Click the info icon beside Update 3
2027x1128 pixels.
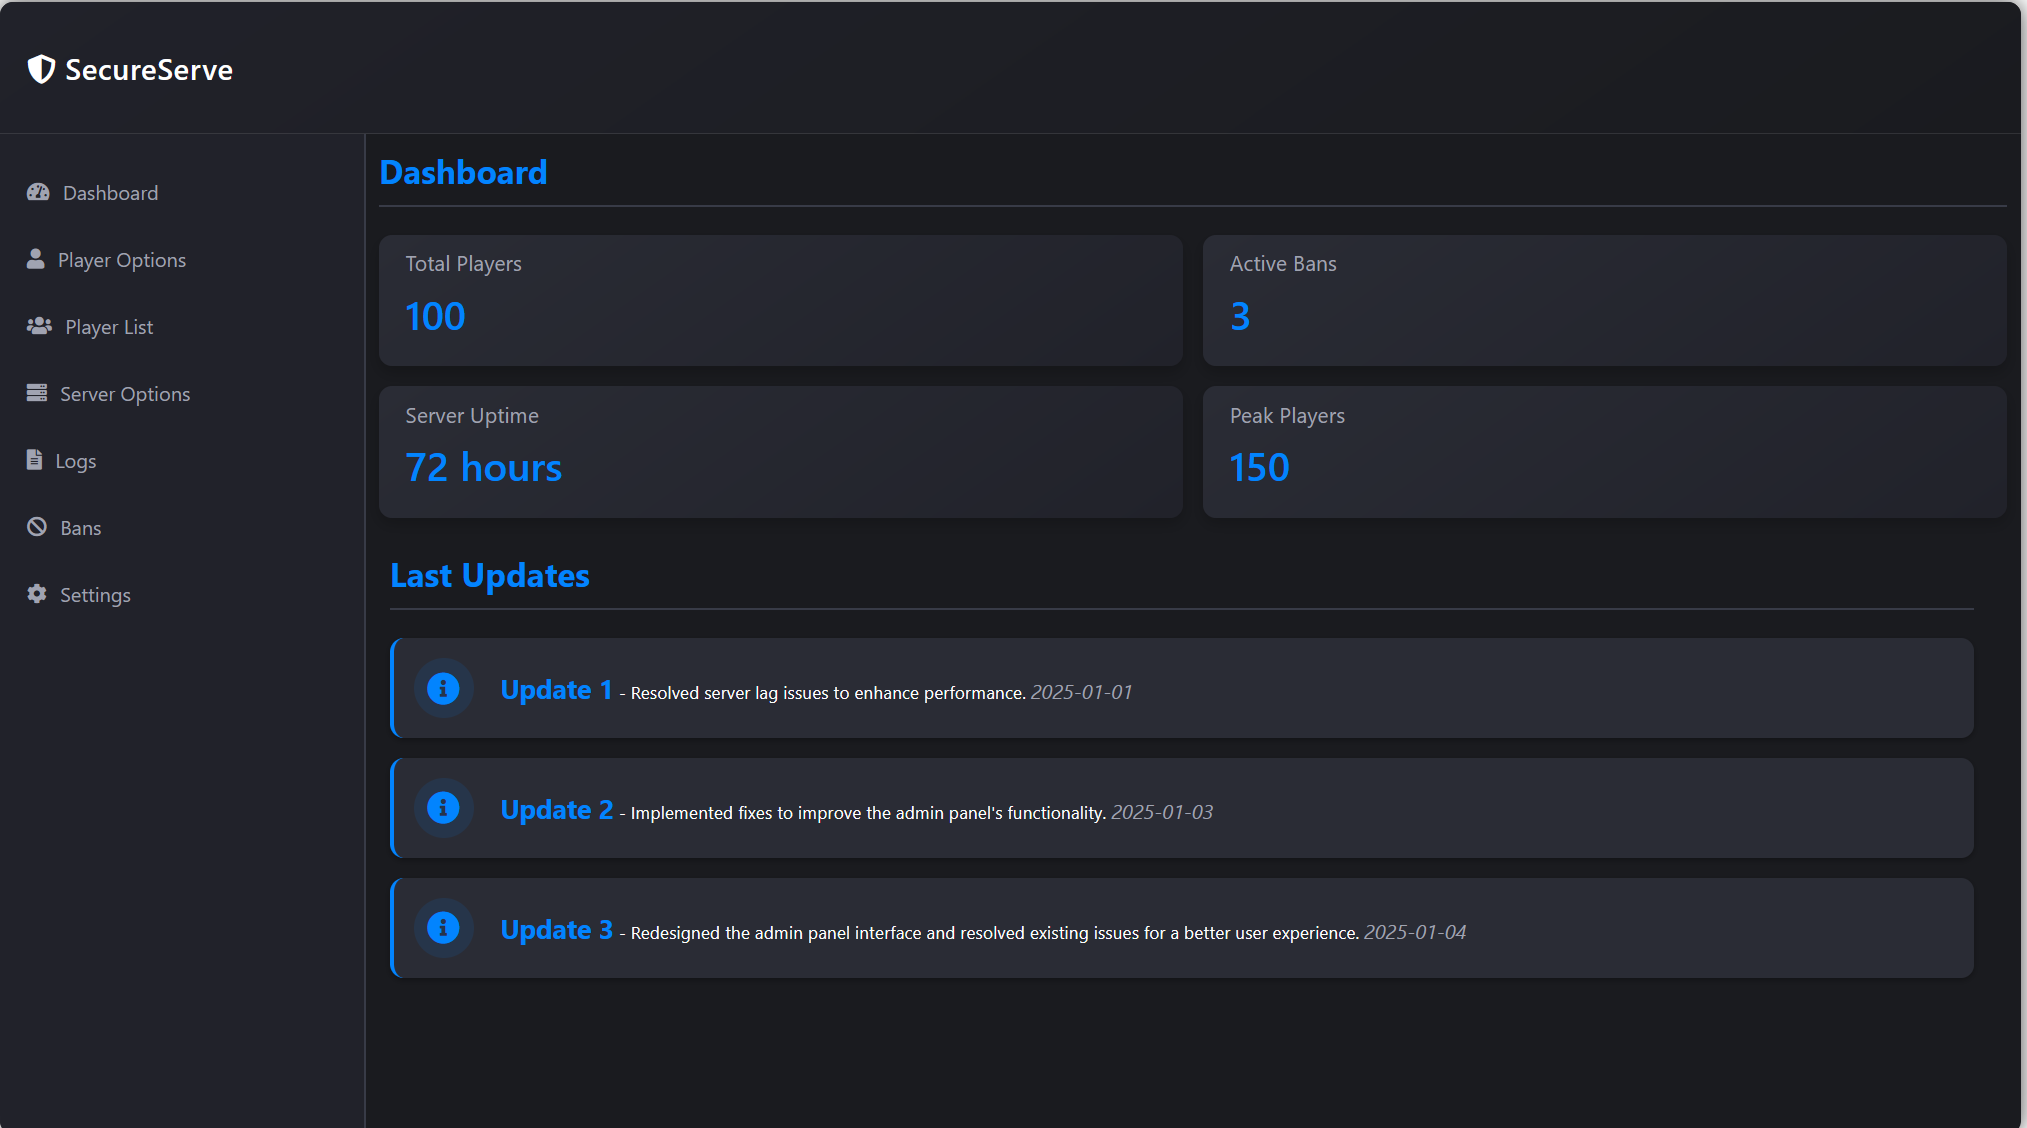point(443,928)
